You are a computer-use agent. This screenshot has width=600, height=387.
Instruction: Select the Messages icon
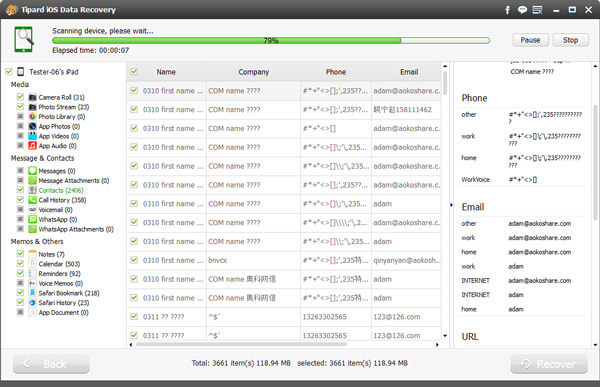coord(33,171)
